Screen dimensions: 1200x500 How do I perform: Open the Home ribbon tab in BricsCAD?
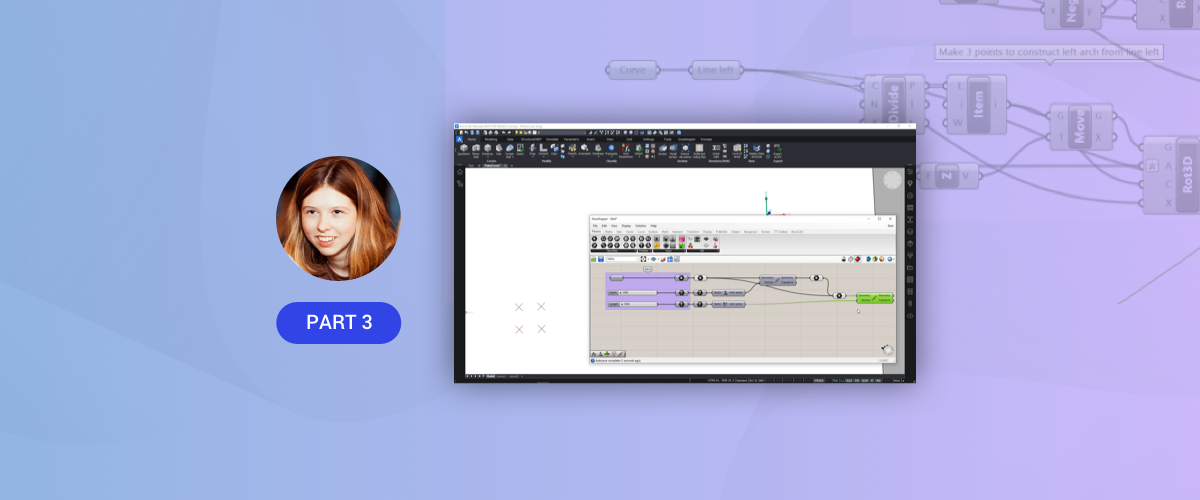coord(472,139)
